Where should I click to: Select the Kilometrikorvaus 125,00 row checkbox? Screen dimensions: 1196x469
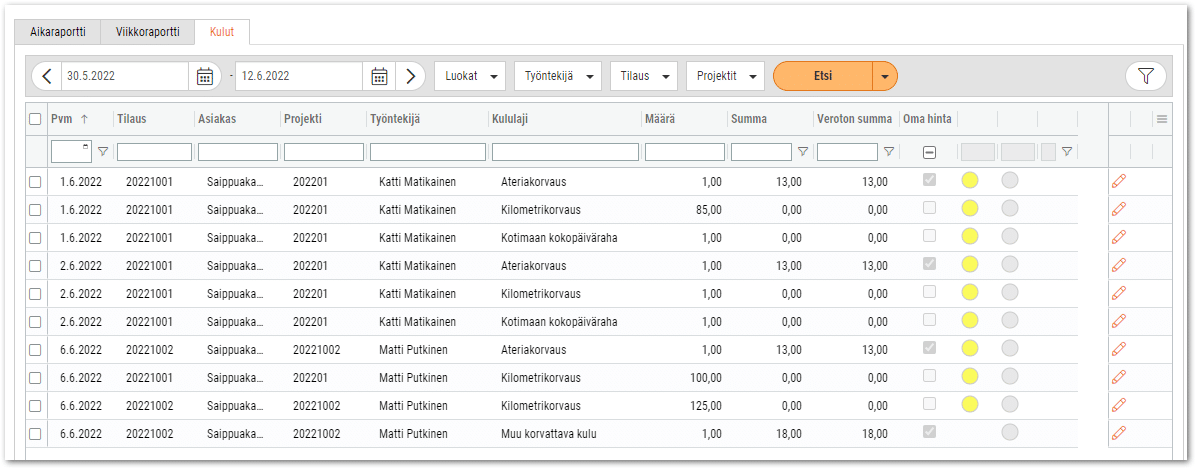point(34,405)
